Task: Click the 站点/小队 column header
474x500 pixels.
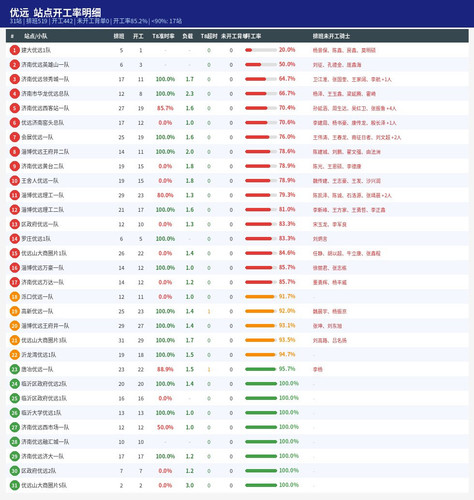Action: click(35, 36)
